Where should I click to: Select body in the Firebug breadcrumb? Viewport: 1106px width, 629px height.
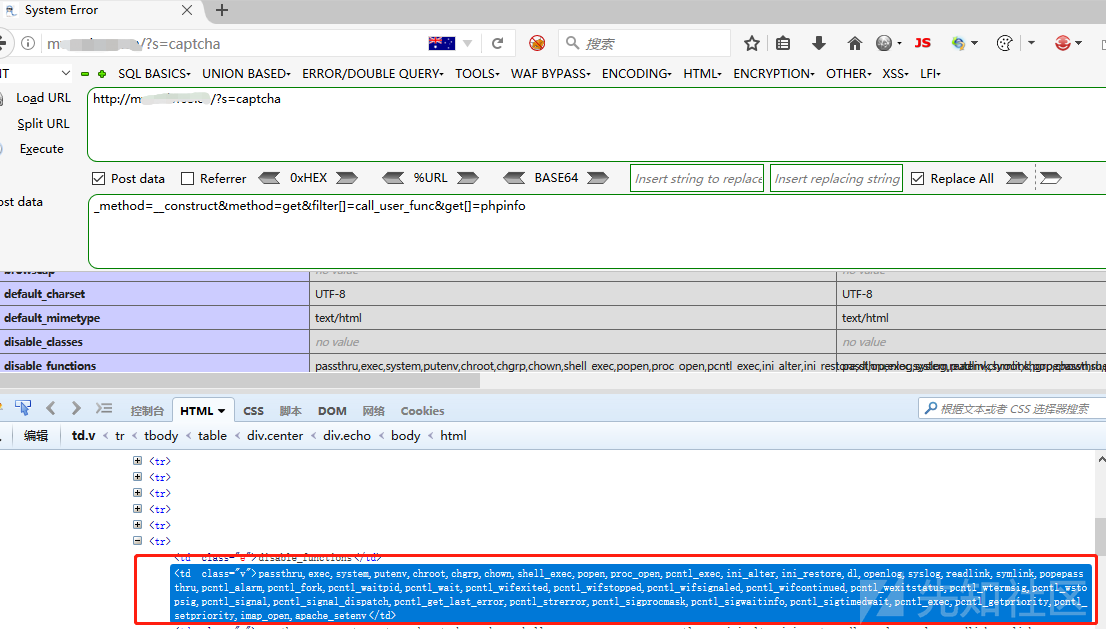tap(406, 436)
